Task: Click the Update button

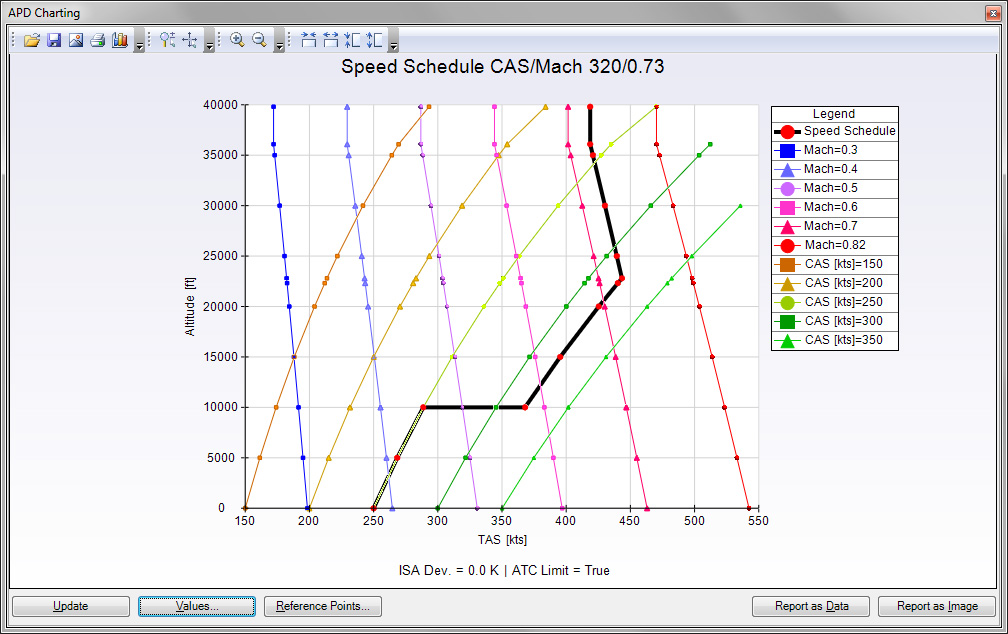Action: pyautogui.click(x=71, y=606)
